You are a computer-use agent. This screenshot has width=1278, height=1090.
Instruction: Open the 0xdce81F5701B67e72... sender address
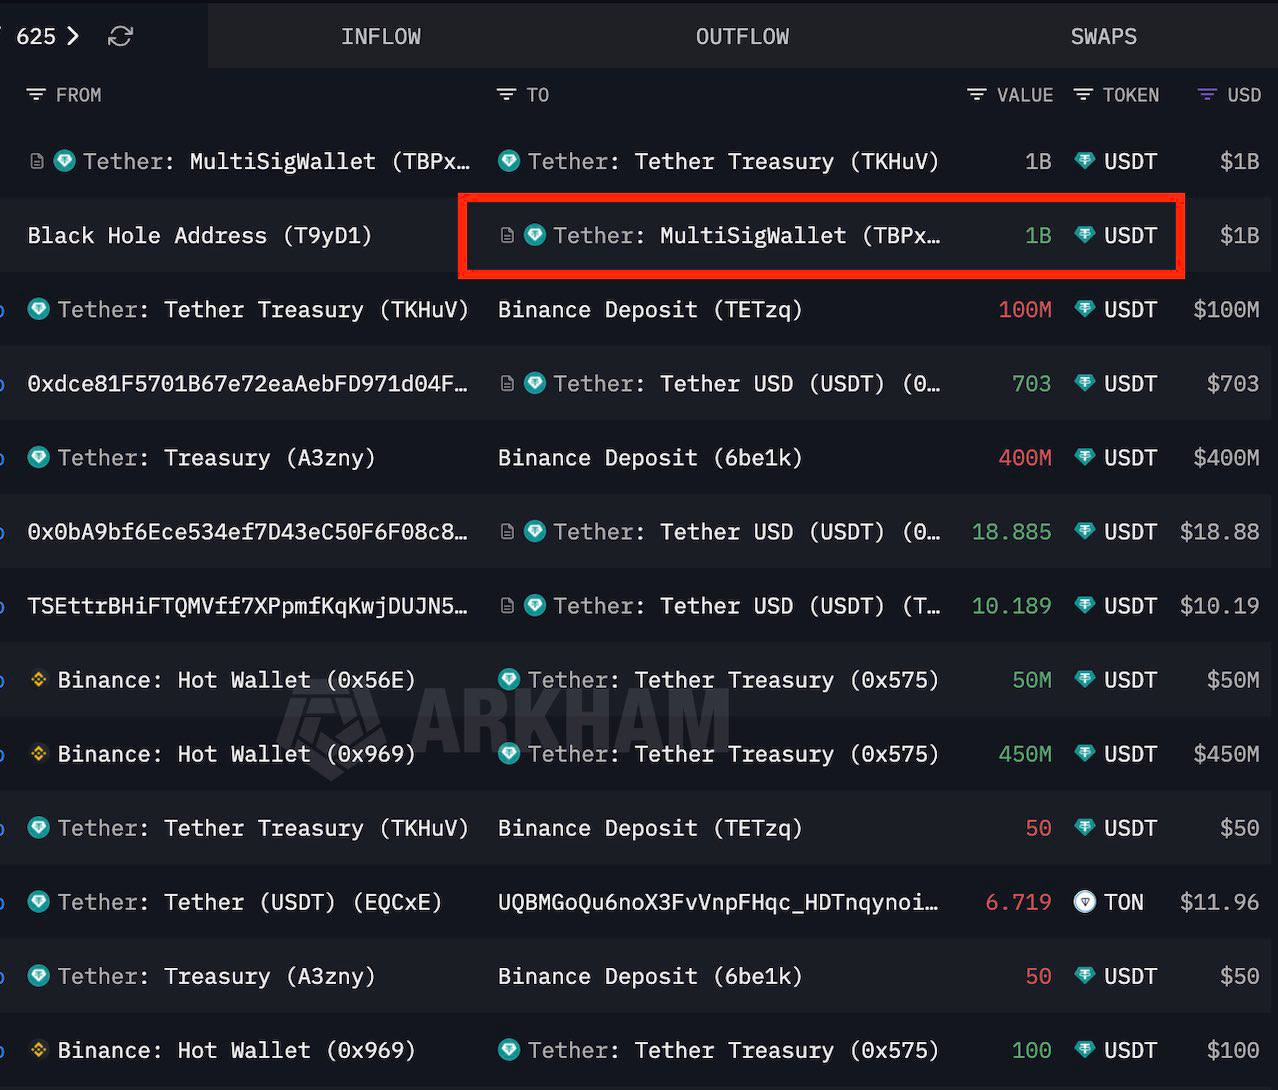(x=247, y=384)
